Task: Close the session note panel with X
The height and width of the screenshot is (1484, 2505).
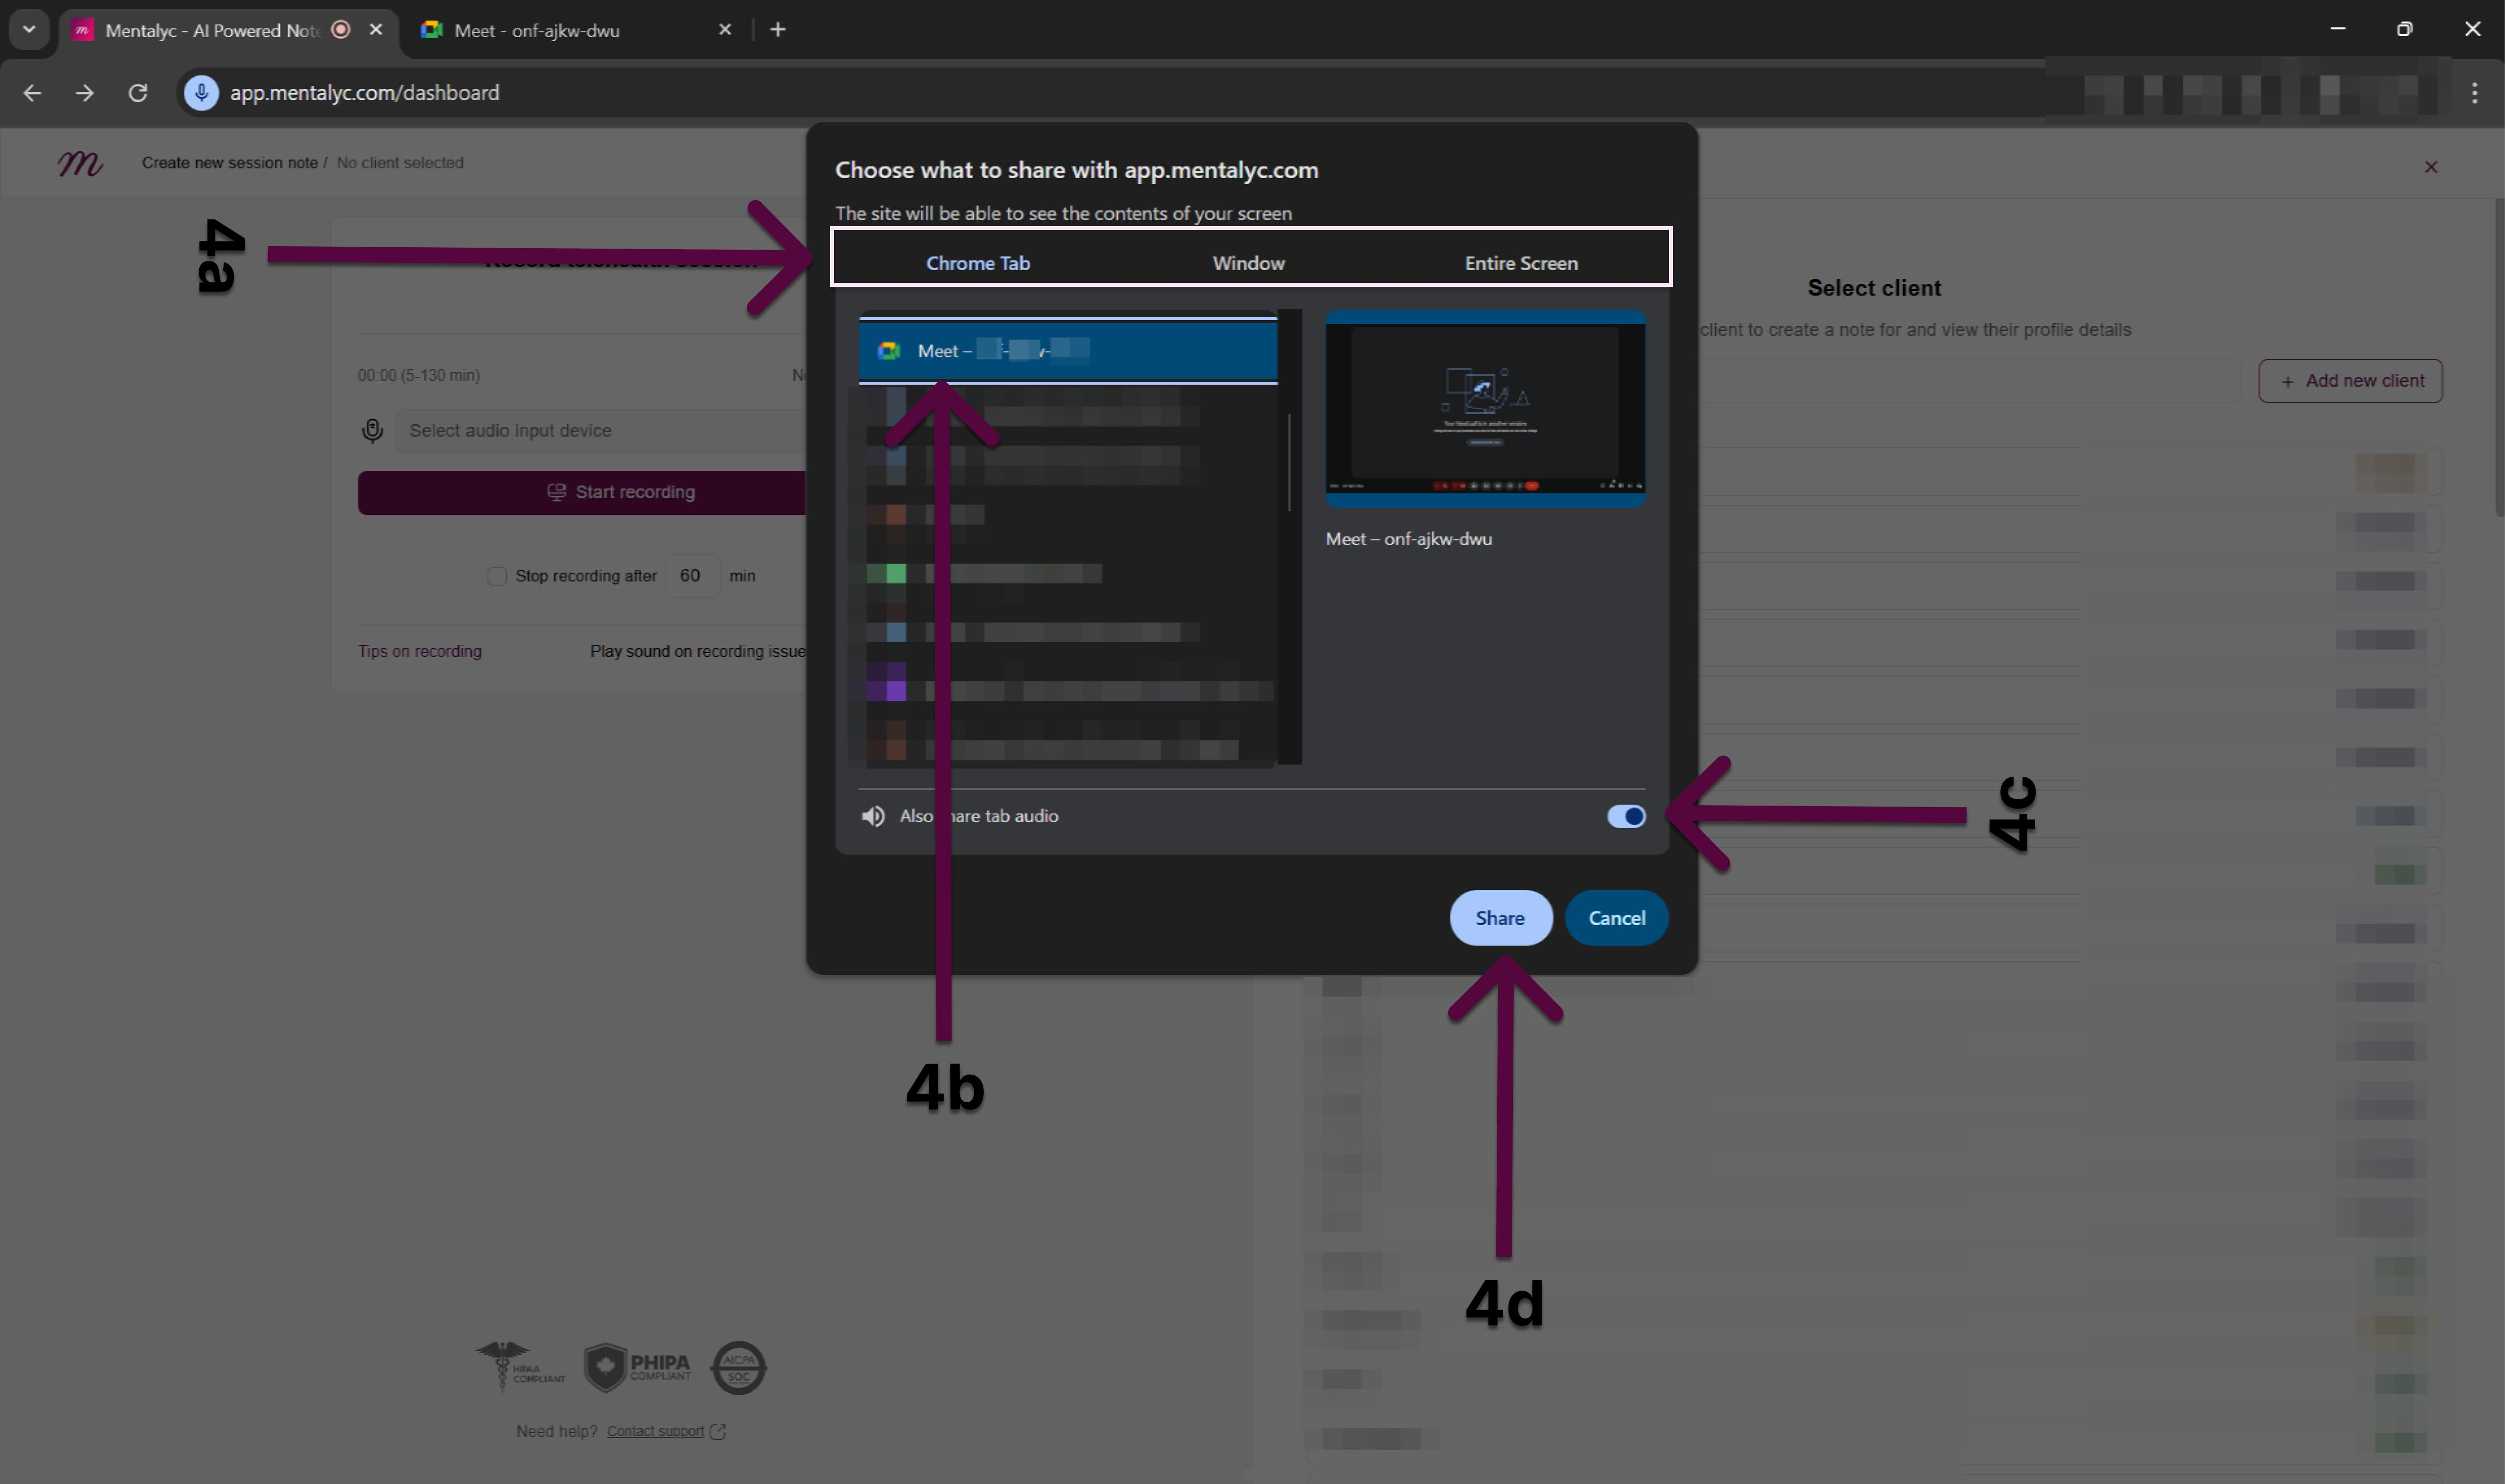Action: coord(2430,167)
